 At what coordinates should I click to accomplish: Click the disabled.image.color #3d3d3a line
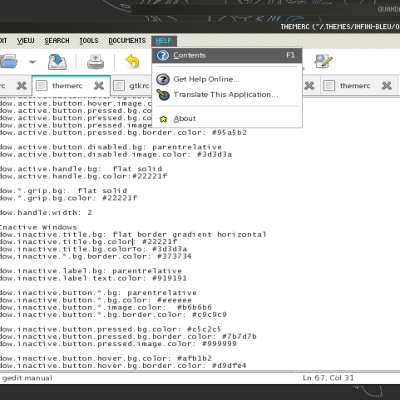(116, 154)
